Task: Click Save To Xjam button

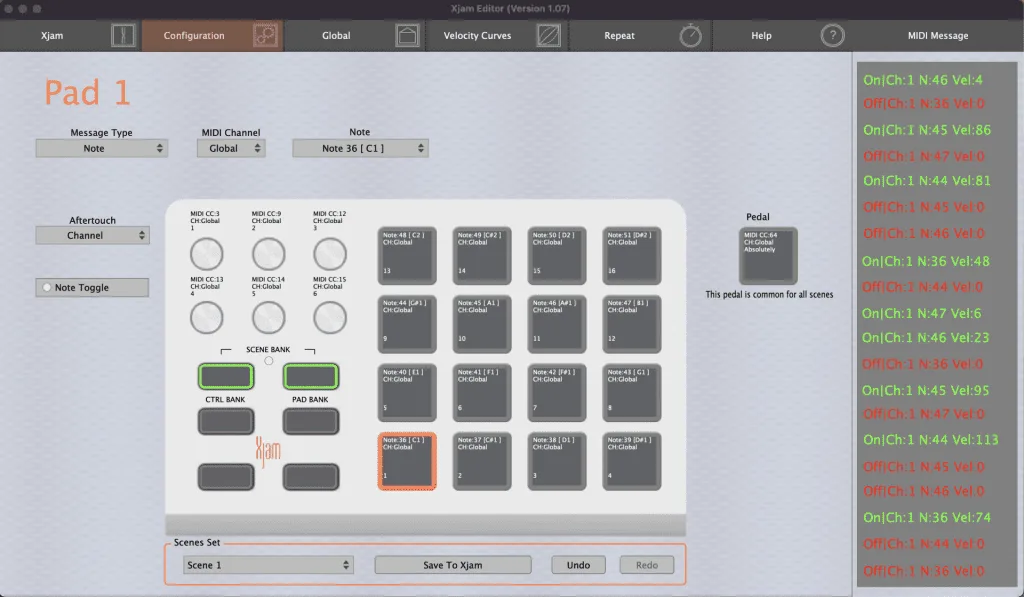Action: coord(453,565)
